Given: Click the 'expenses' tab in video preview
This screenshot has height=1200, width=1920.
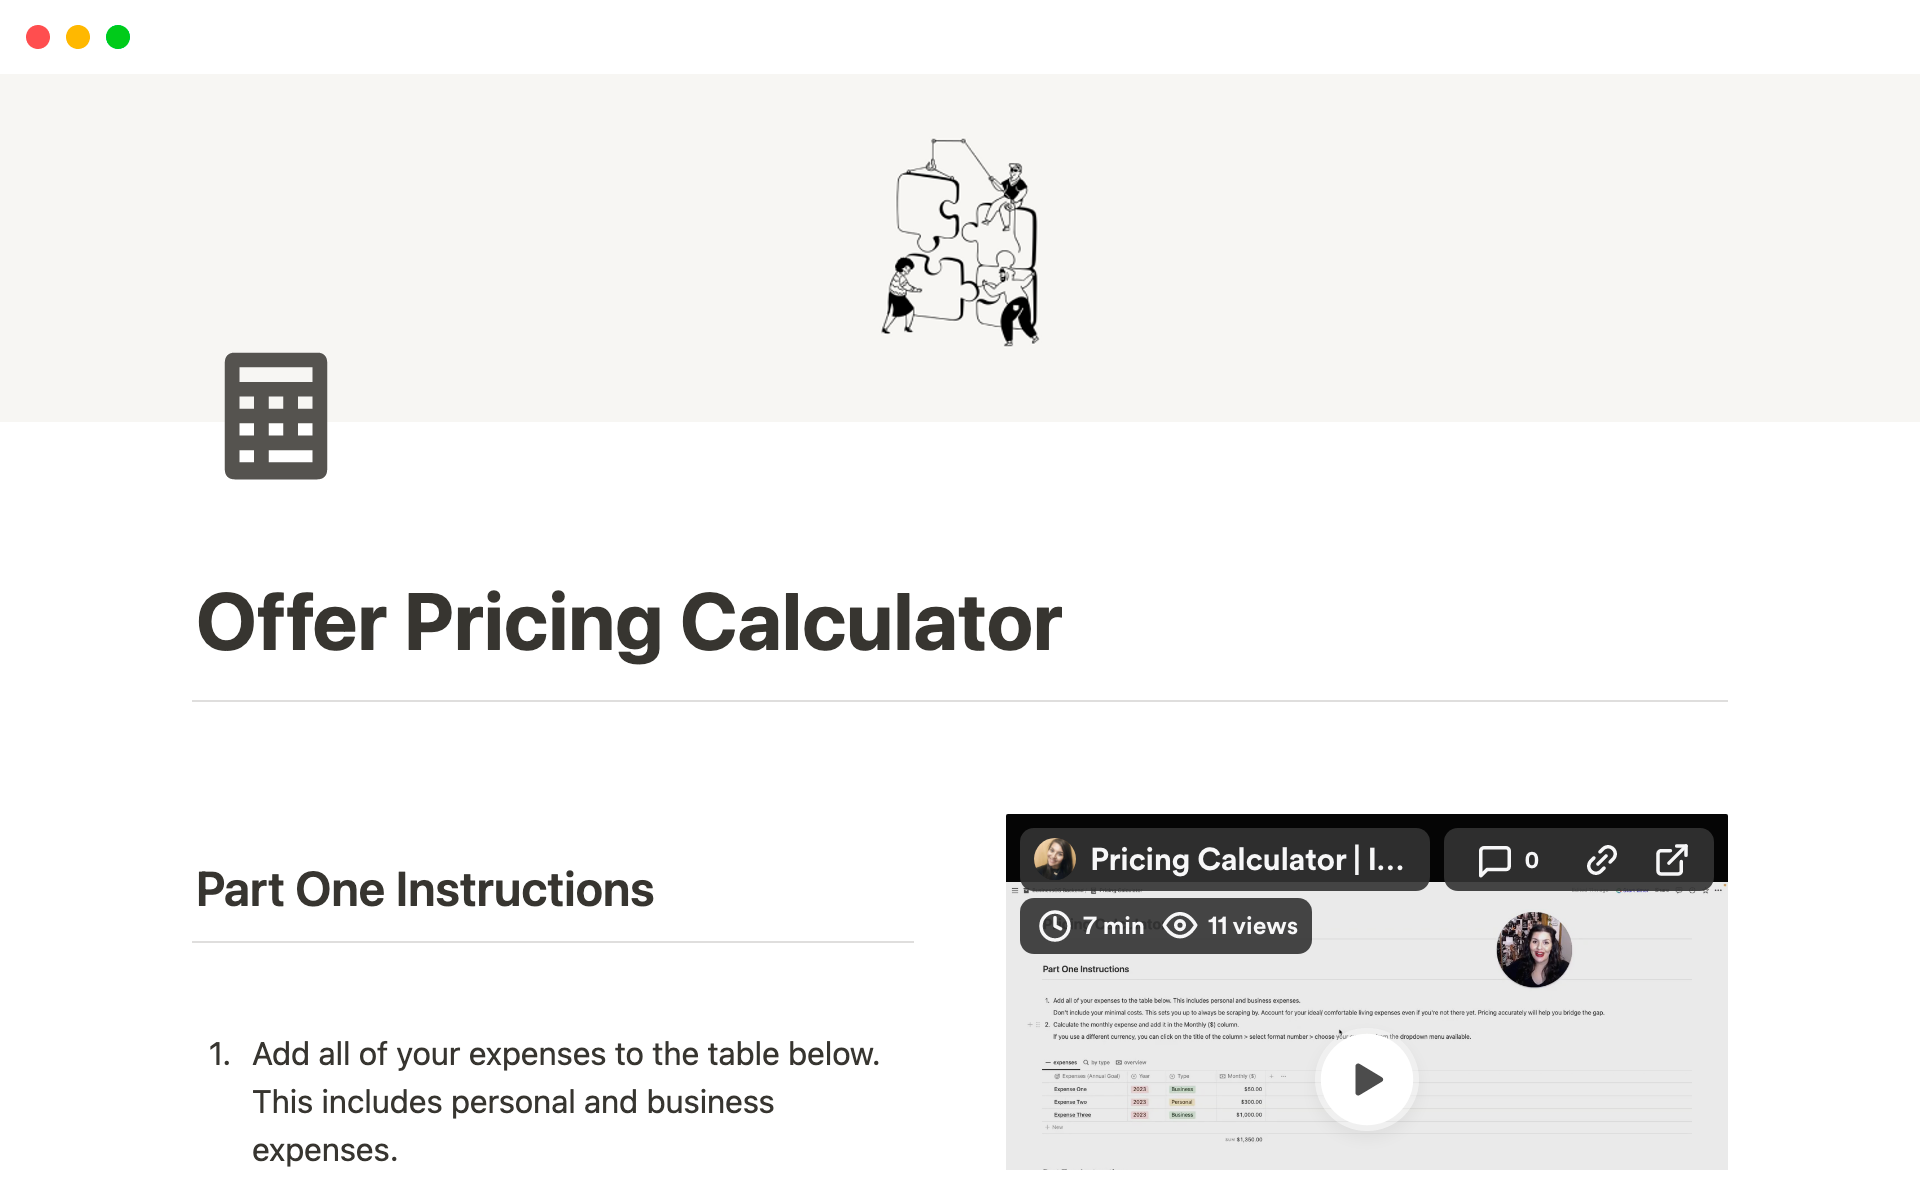Looking at the screenshot, I should [1064, 1063].
